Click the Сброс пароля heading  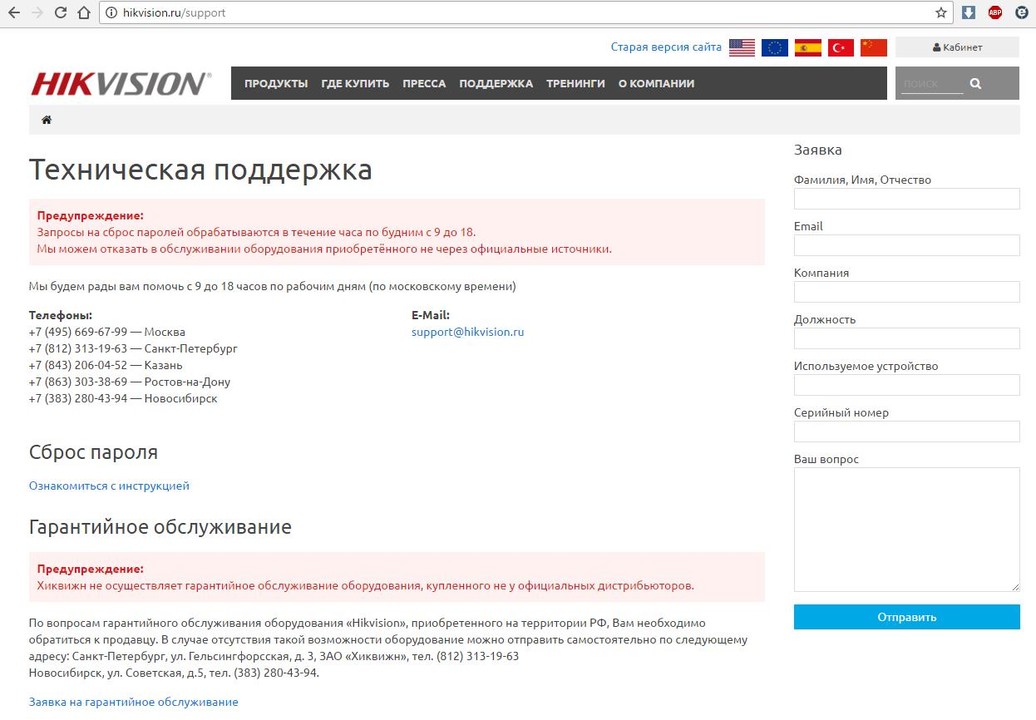tap(93, 452)
